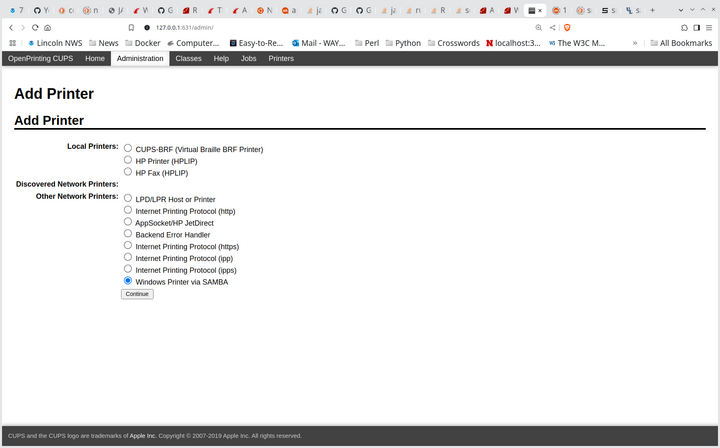Open the OpenPrinting CUPS nav item

[x=40, y=58]
